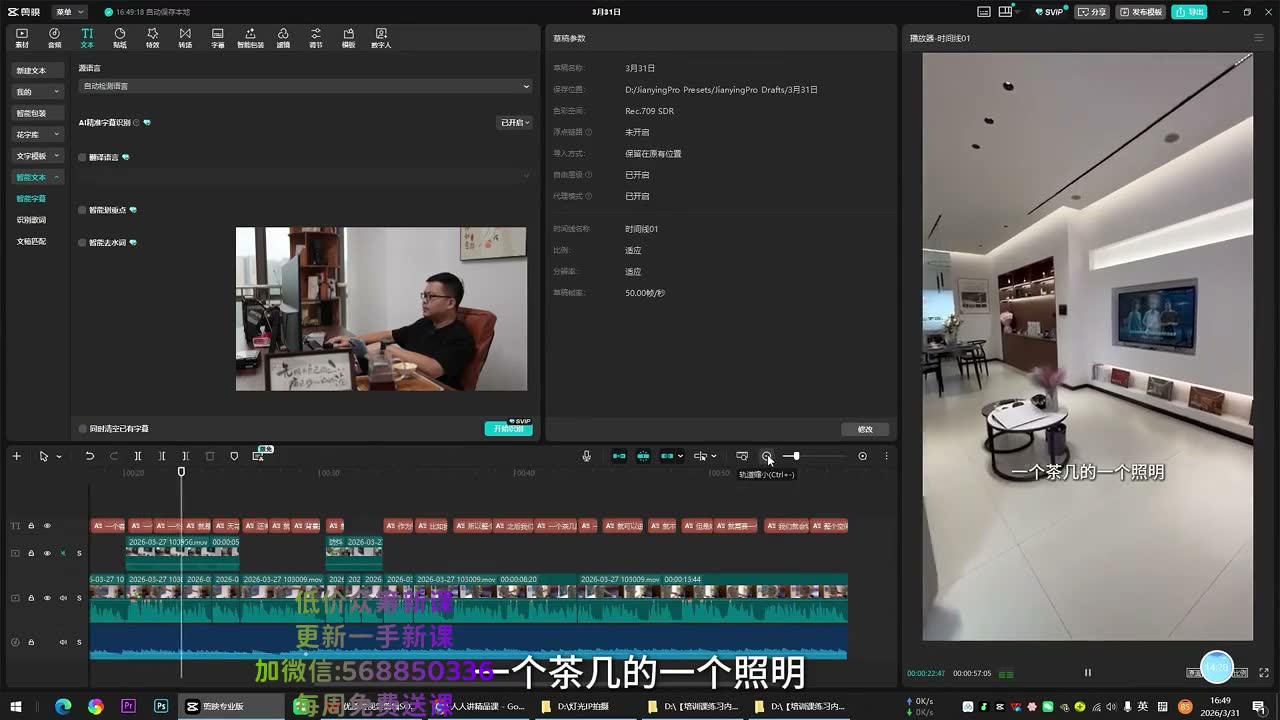Open the 数字人 digital human panel
1280x720 pixels.
[381, 38]
